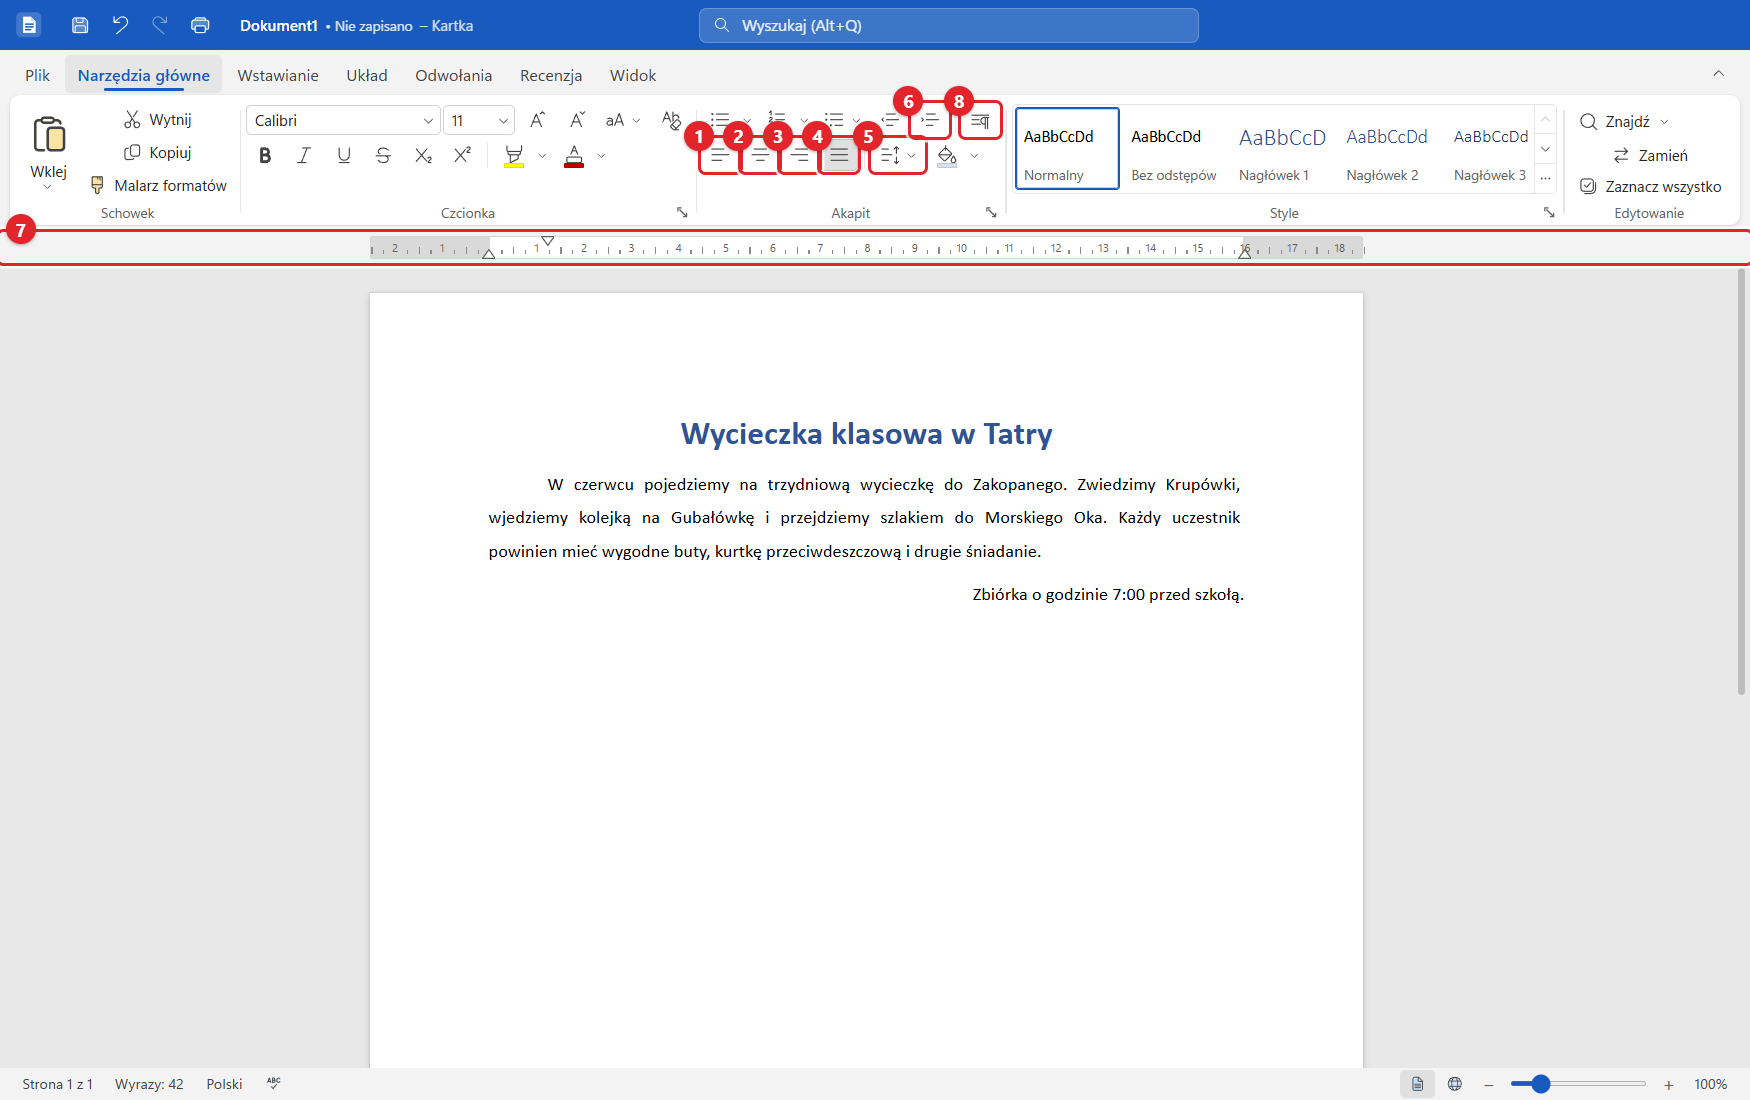Expand the line spacing options dropdown
Image resolution: width=1750 pixels, height=1100 pixels.
[911, 156]
